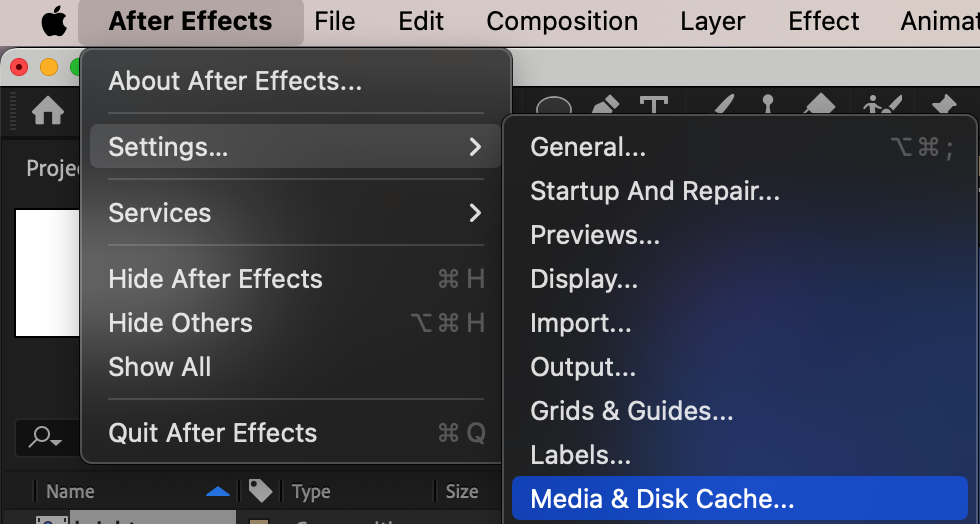This screenshot has width=980, height=524.
Task: Select the Type tool
Action: click(653, 107)
